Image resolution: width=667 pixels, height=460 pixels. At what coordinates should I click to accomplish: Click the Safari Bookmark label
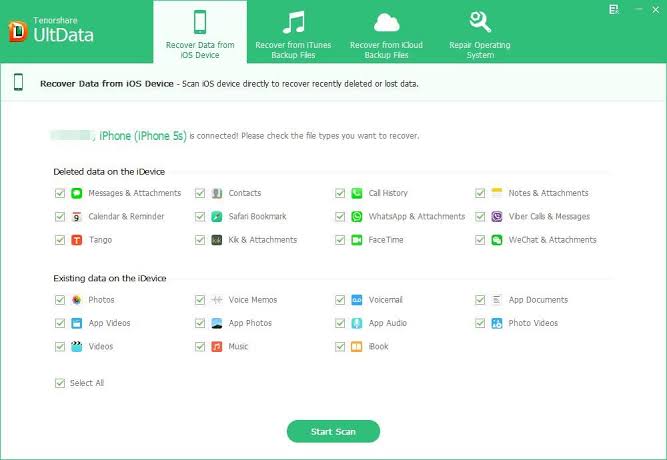(257, 217)
